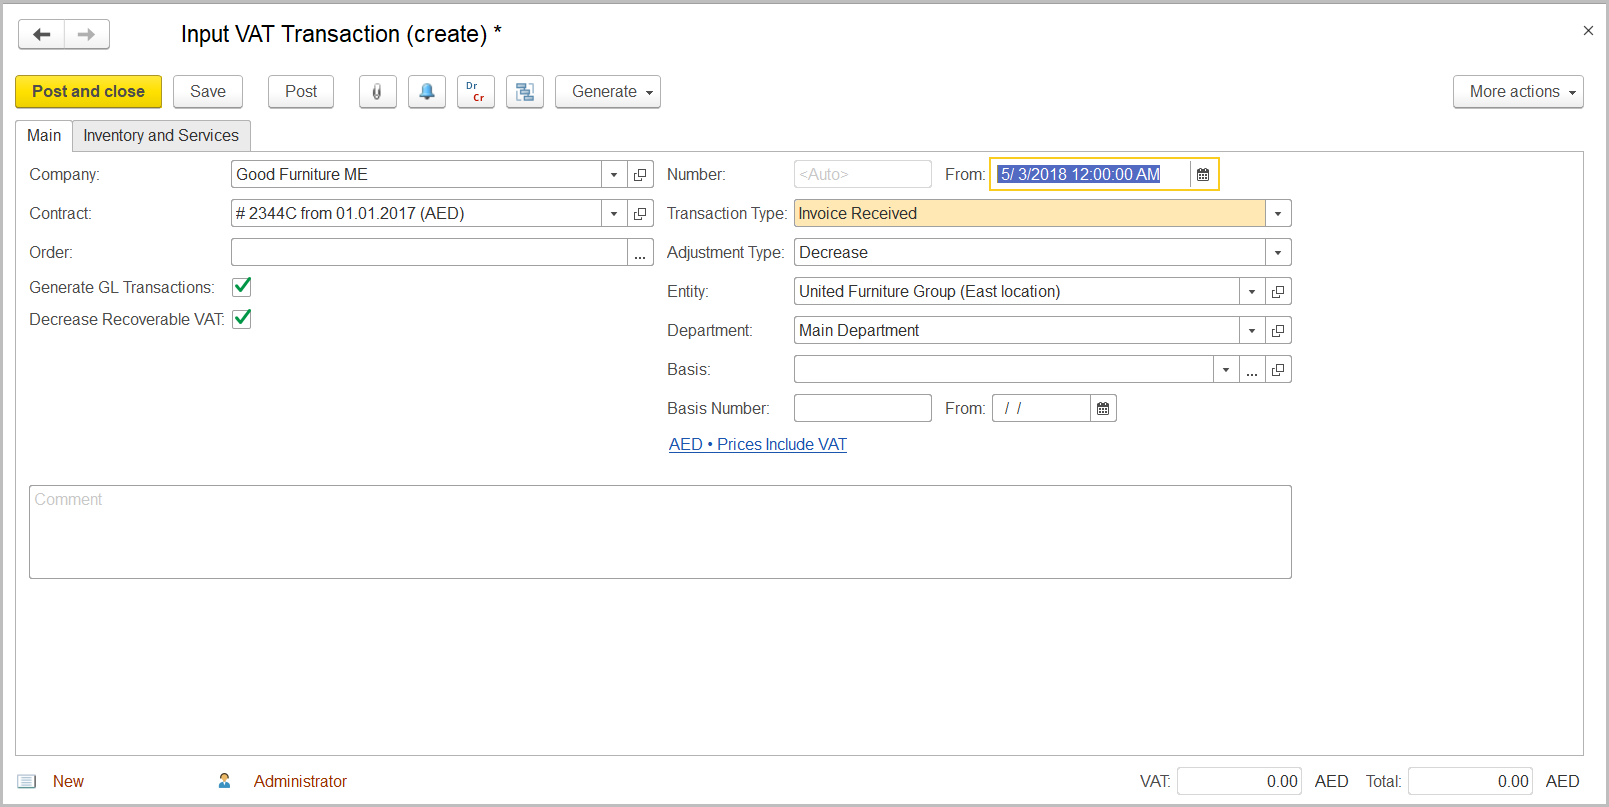
Task: Open Basis document via open icon
Action: (x=1278, y=369)
